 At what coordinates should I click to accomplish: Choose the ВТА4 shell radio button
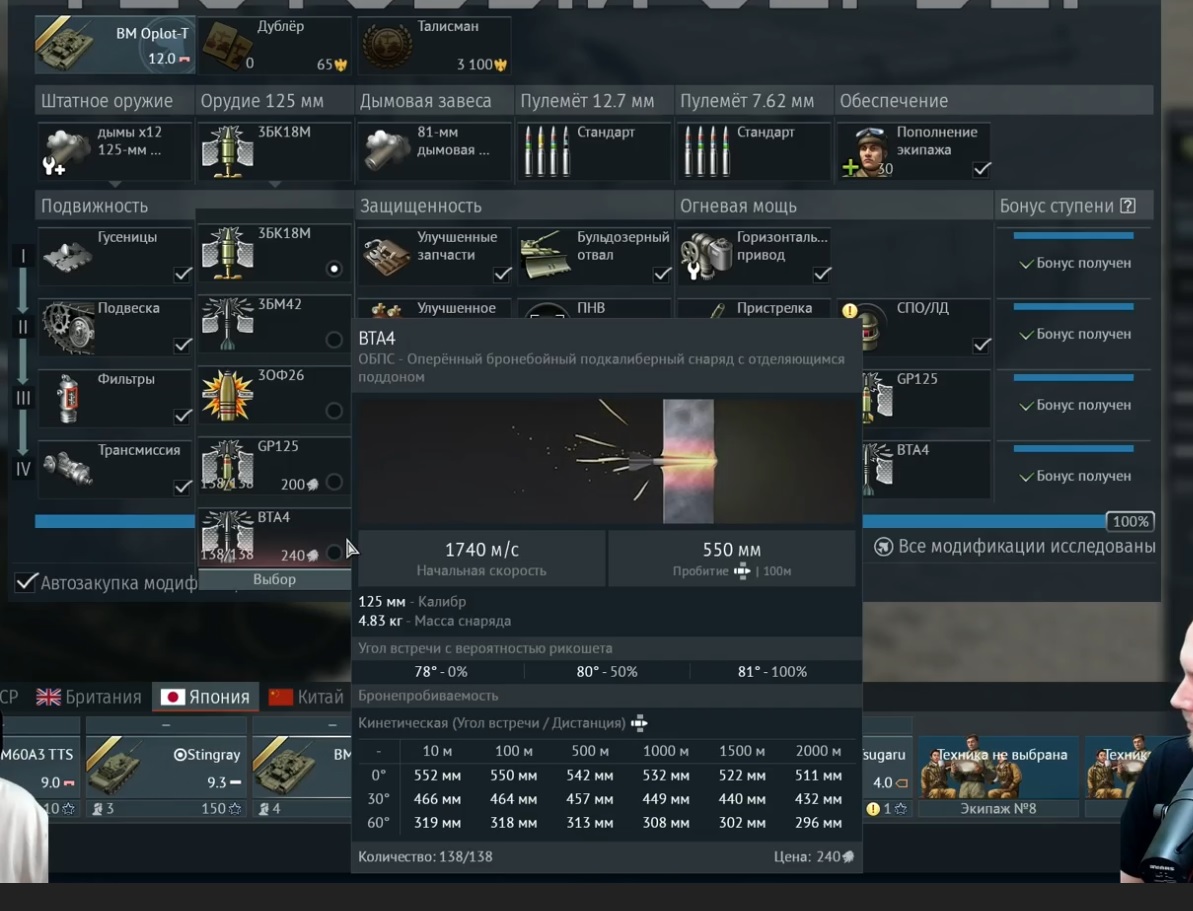click(x=333, y=553)
